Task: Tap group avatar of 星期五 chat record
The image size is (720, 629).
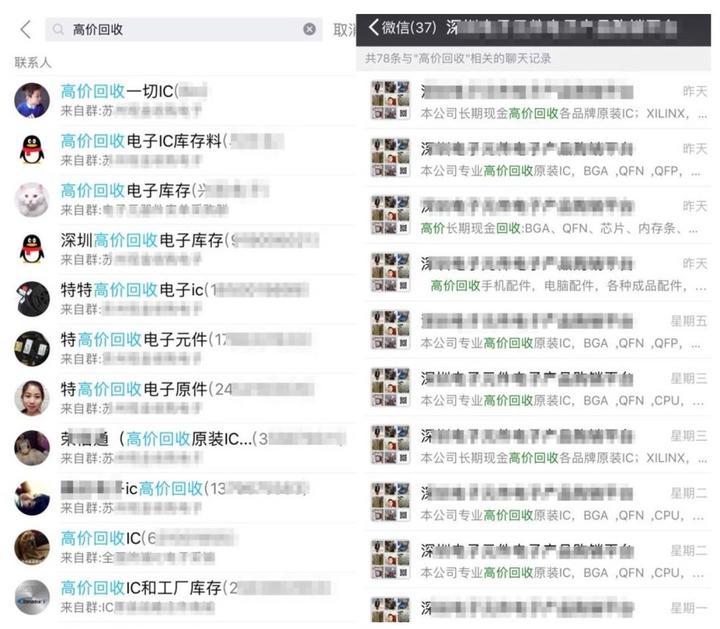Action: click(x=390, y=330)
